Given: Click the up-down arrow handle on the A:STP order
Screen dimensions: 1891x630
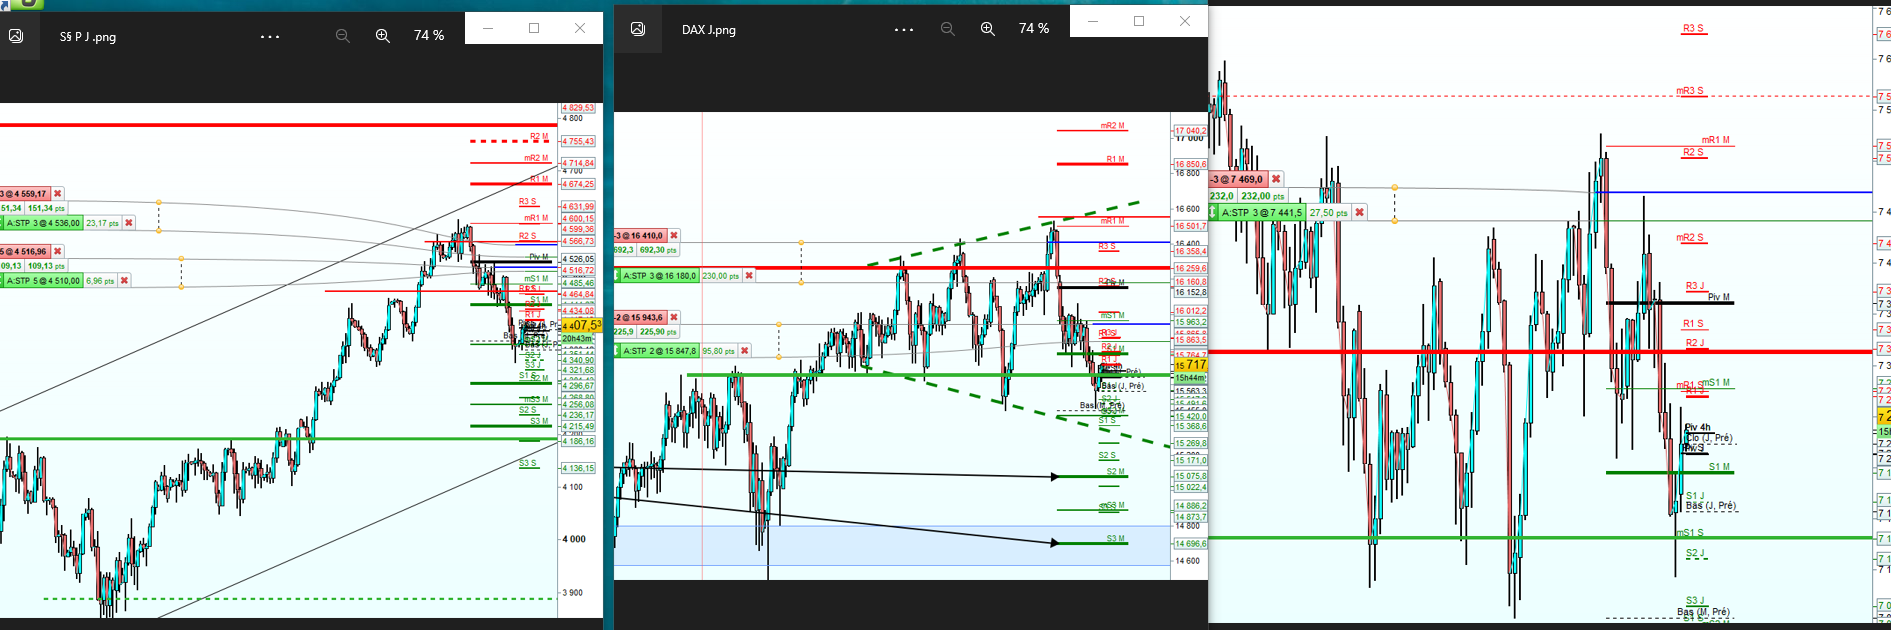Looking at the screenshot, I should 1214,212.
